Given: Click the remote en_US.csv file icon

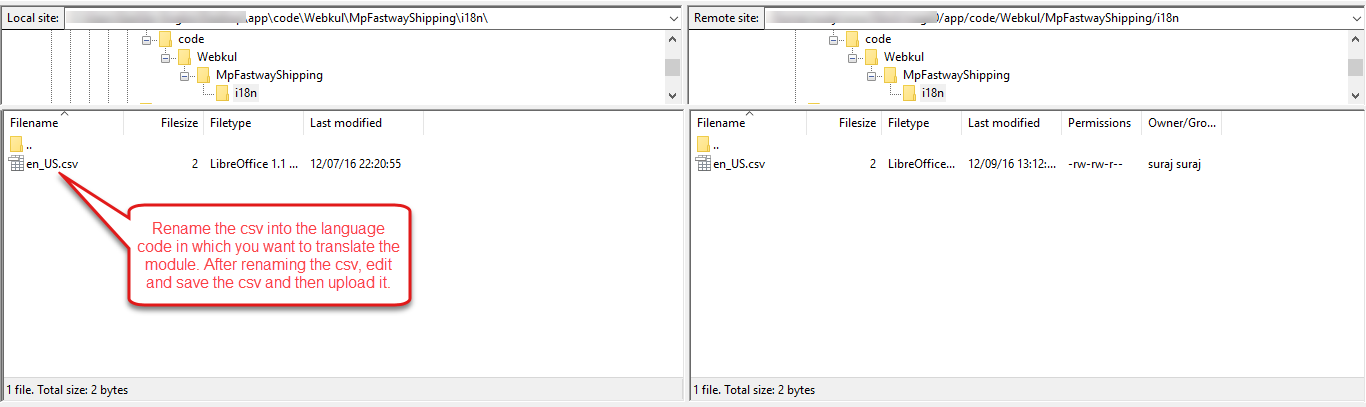Looking at the screenshot, I should 703,164.
